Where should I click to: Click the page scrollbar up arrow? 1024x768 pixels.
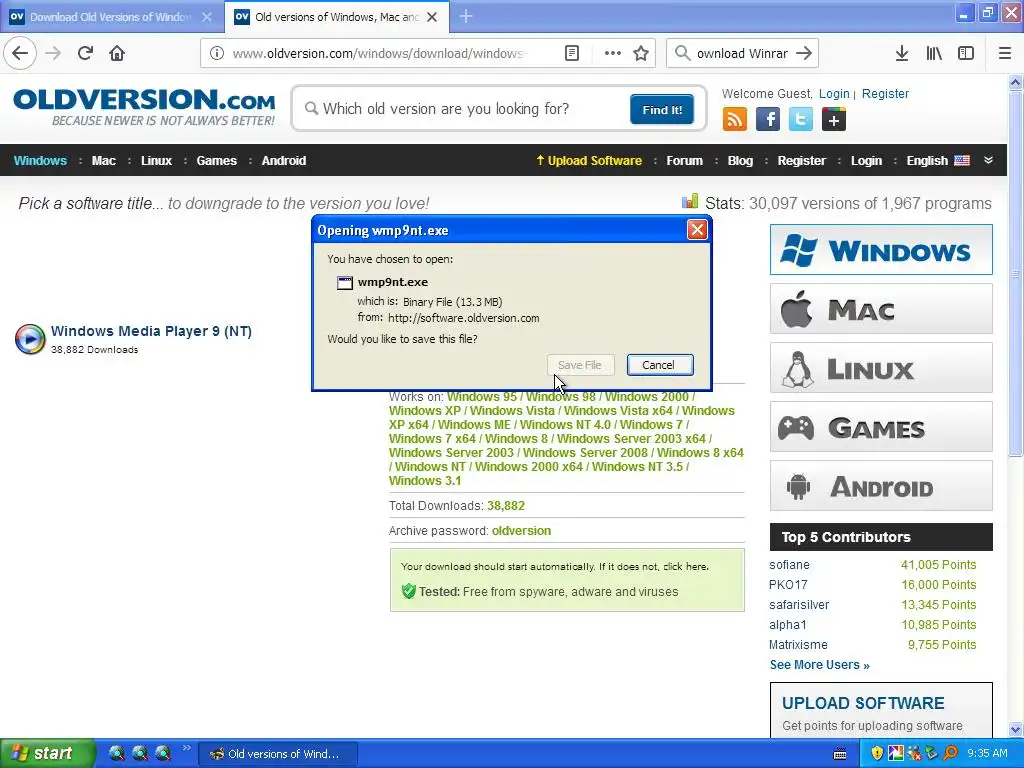(1015, 82)
